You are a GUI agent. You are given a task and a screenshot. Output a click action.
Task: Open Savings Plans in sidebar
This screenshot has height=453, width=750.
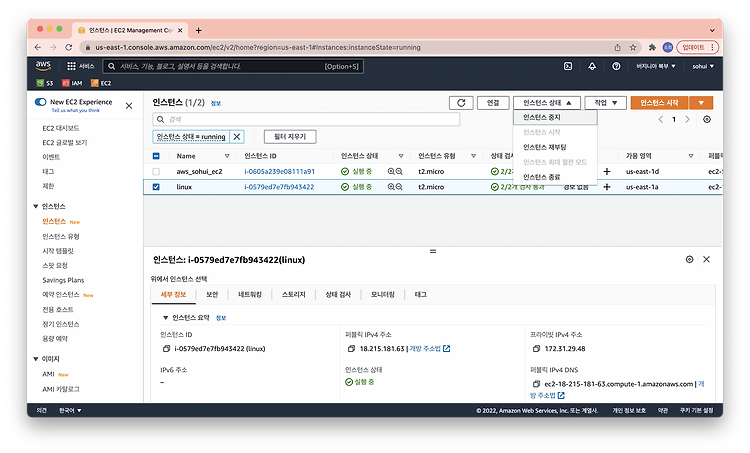pyautogui.click(x=63, y=280)
